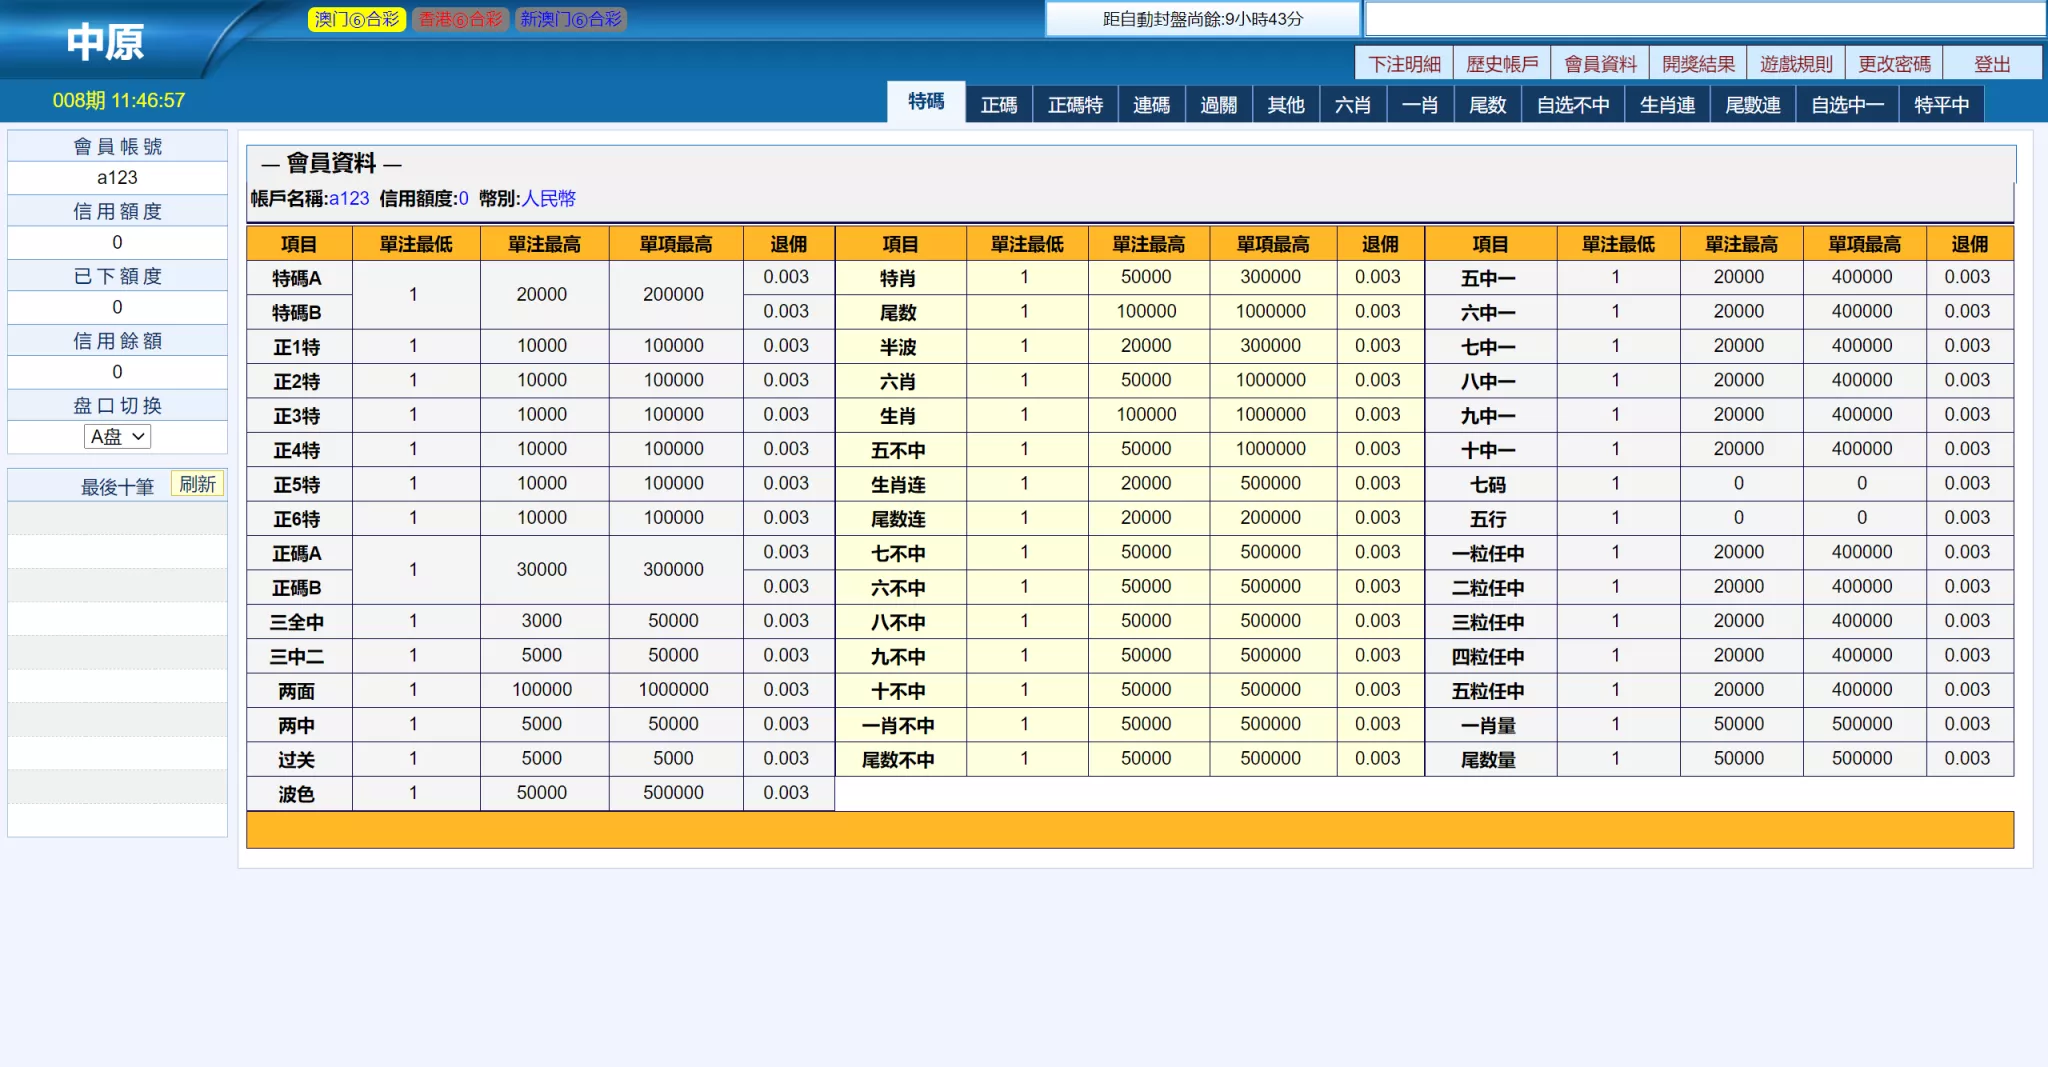Open 更改密碼 to change password
The height and width of the screenshot is (1067, 2048).
click(1894, 62)
